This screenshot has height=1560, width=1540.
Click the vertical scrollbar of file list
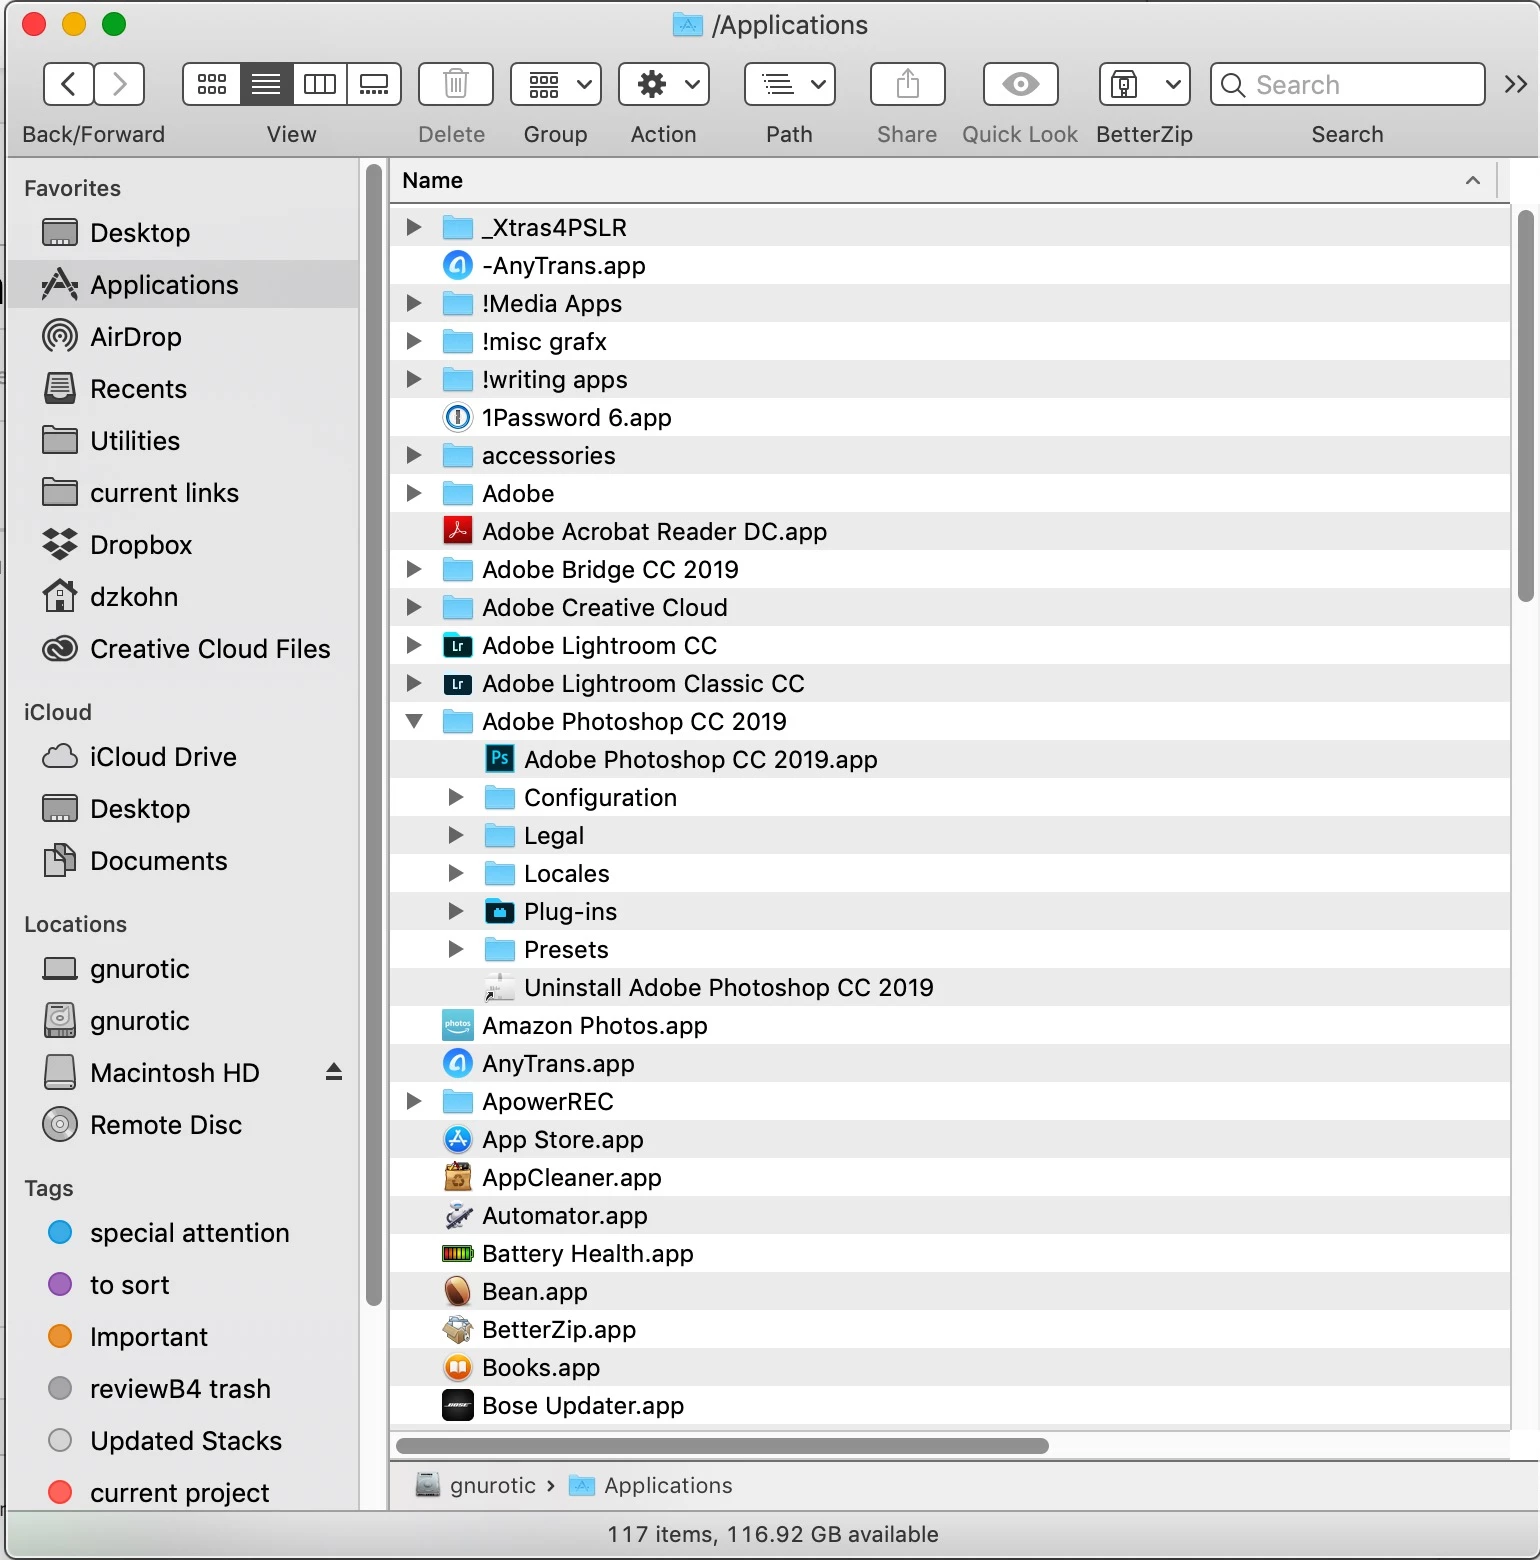[x=1525, y=405]
